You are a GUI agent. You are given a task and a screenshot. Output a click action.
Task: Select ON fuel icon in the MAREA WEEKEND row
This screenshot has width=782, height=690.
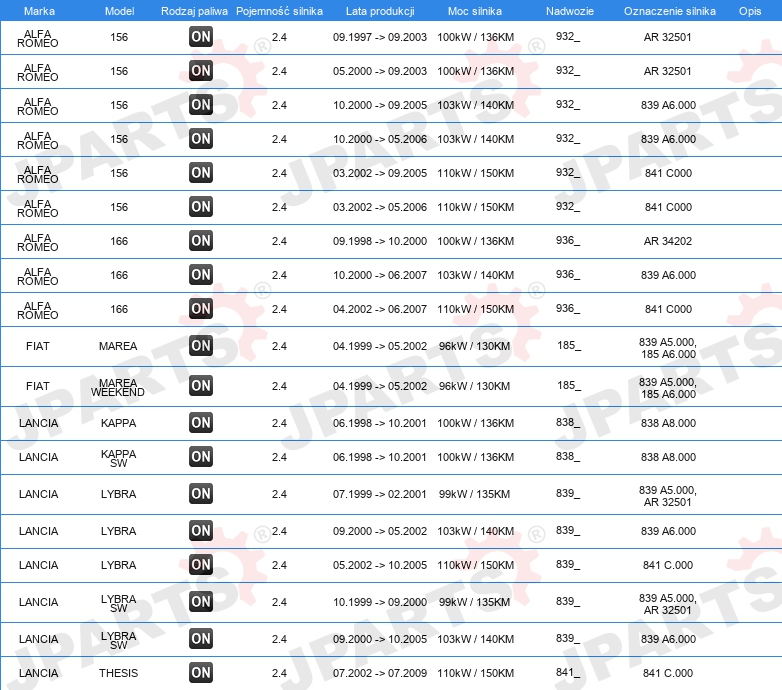tap(201, 385)
